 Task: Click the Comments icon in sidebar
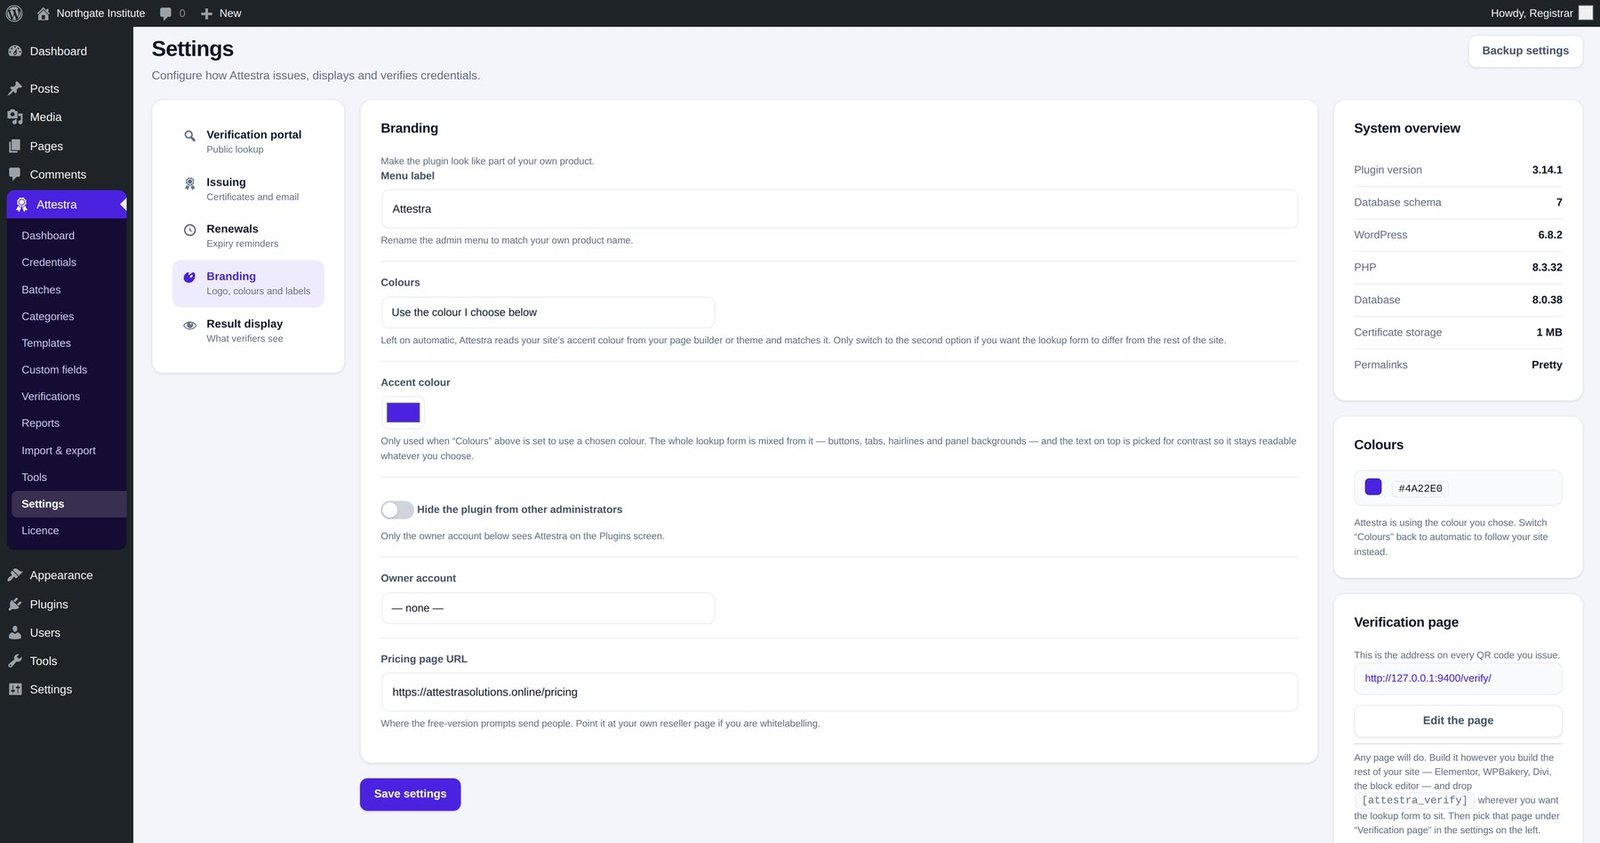click(x=15, y=174)
